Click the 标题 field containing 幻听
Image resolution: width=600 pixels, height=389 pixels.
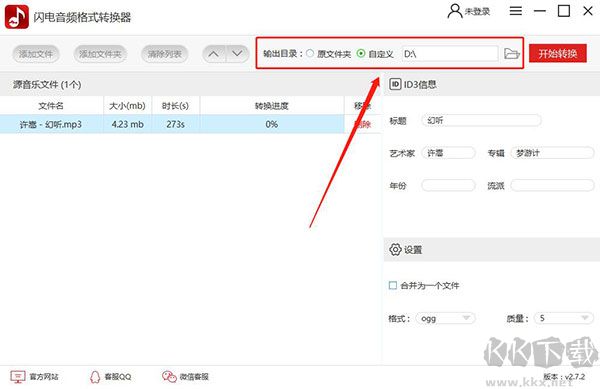point(481,120)
